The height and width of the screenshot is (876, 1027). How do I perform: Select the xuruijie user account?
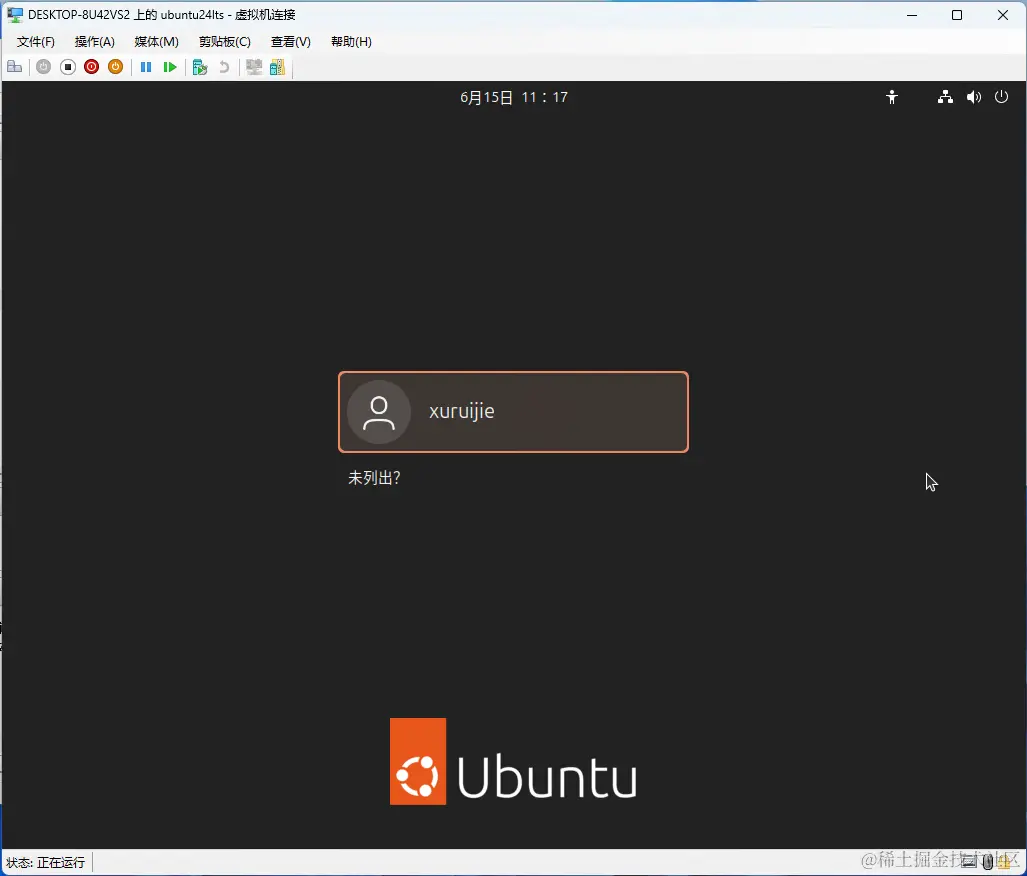(513, 412)
